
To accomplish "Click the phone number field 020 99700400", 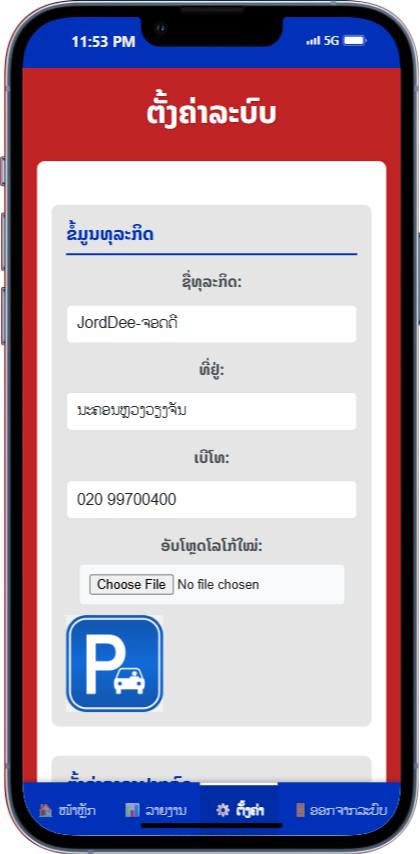I will [x=211, y=499].
